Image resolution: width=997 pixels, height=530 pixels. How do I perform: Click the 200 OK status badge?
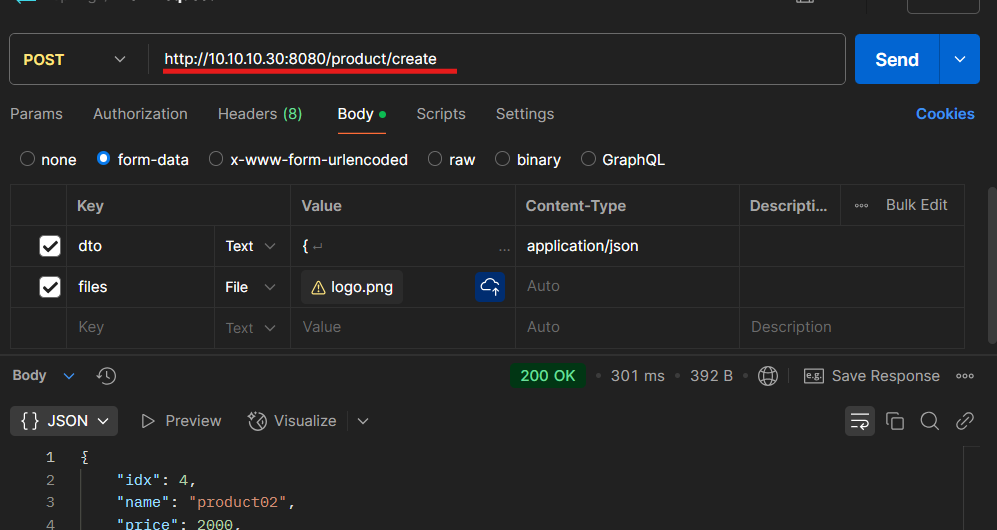547,376
